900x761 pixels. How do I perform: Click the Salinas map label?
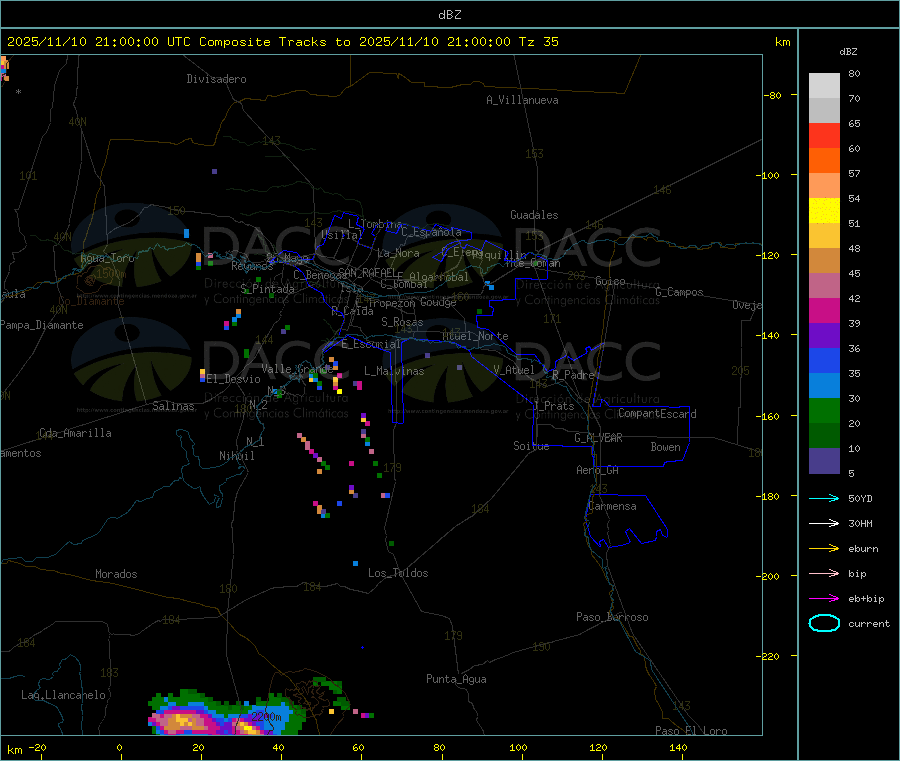173,406
